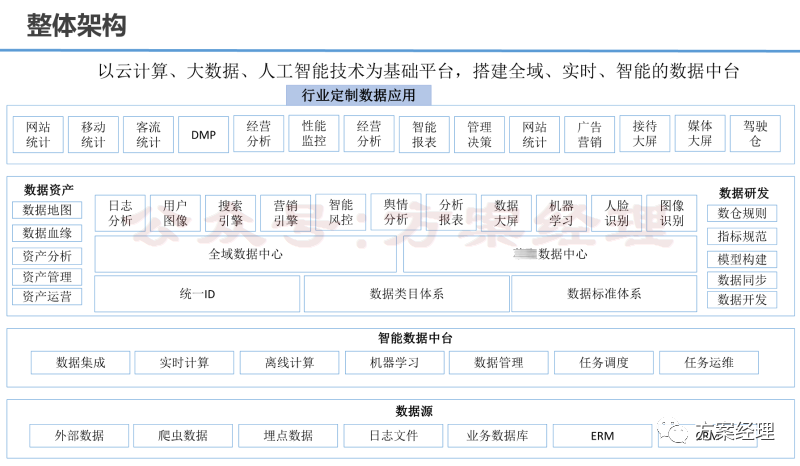This screenshot has width=800, height=466.
Task: Click the ERM box
Action: (603, 436)
